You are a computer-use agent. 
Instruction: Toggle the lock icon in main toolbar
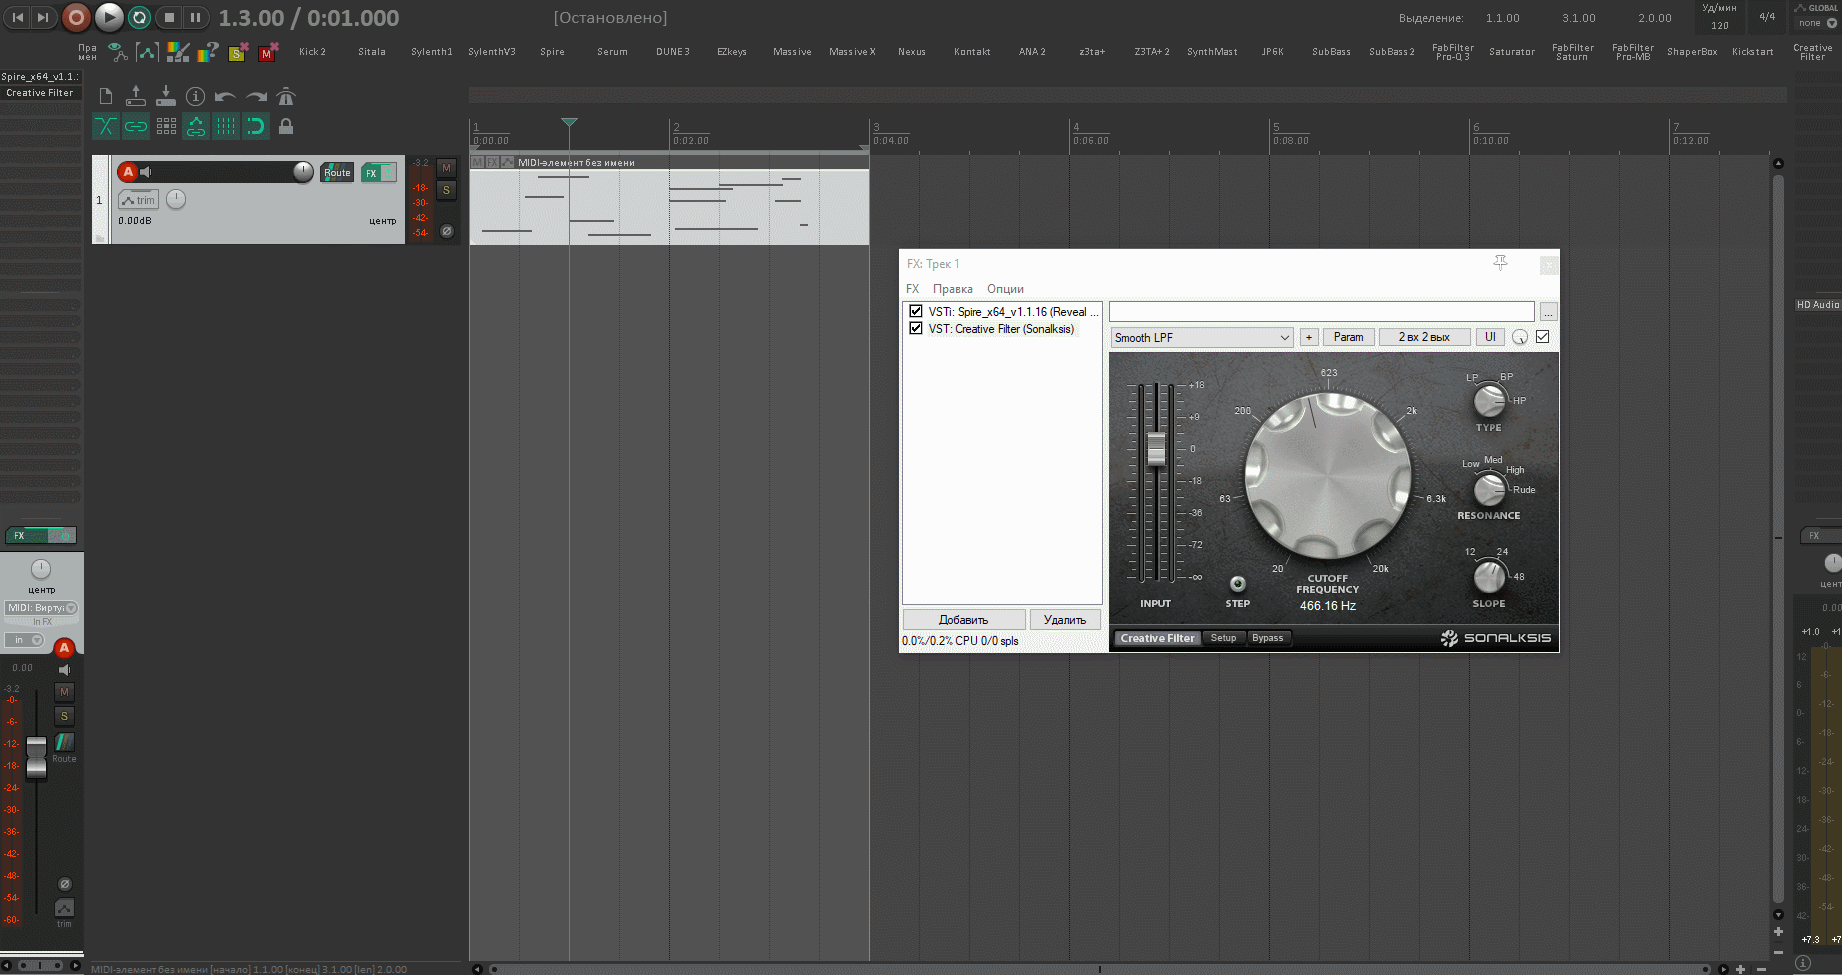tap(286, 126)
